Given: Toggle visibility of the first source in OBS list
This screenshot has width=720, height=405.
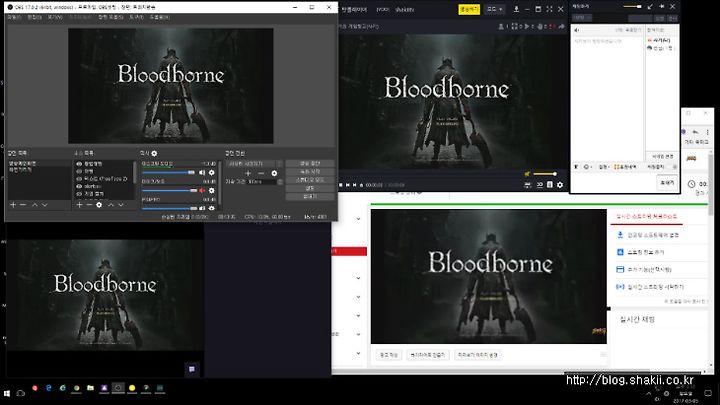Looking at the screenshot, I should [x=79, y=164].
